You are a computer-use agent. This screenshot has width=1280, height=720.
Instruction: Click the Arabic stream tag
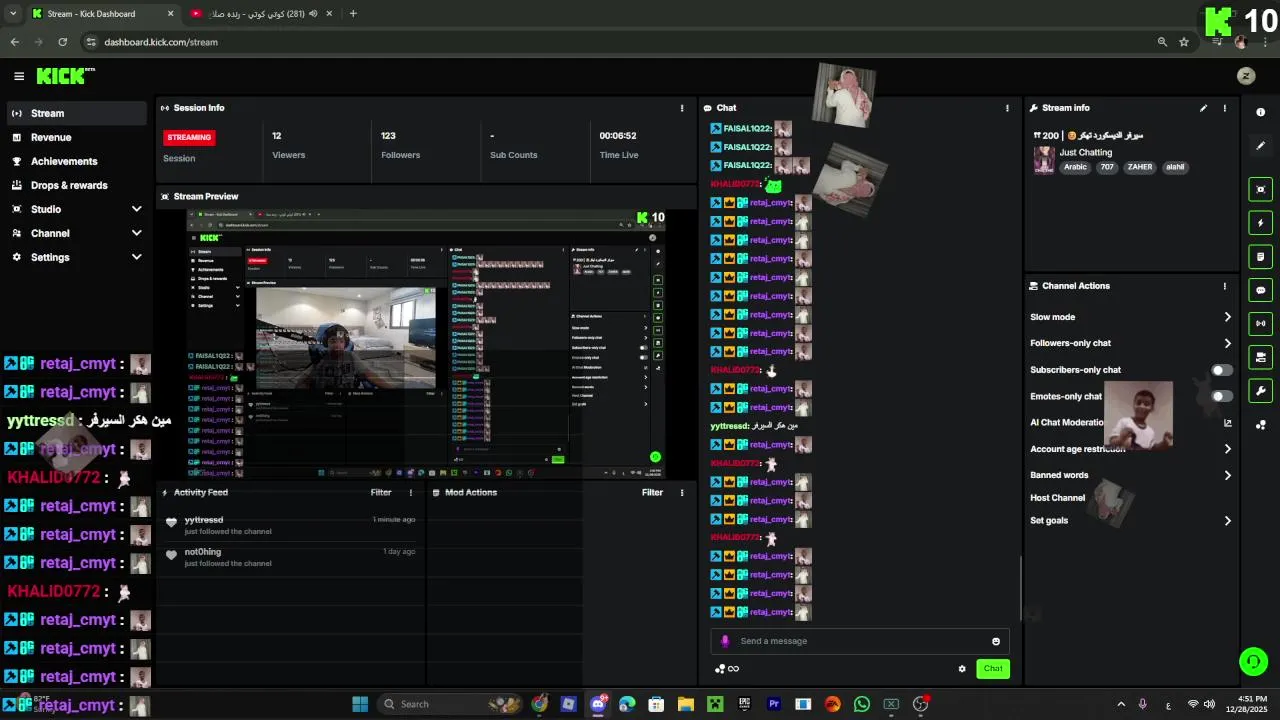click(x=1075, y=167)
